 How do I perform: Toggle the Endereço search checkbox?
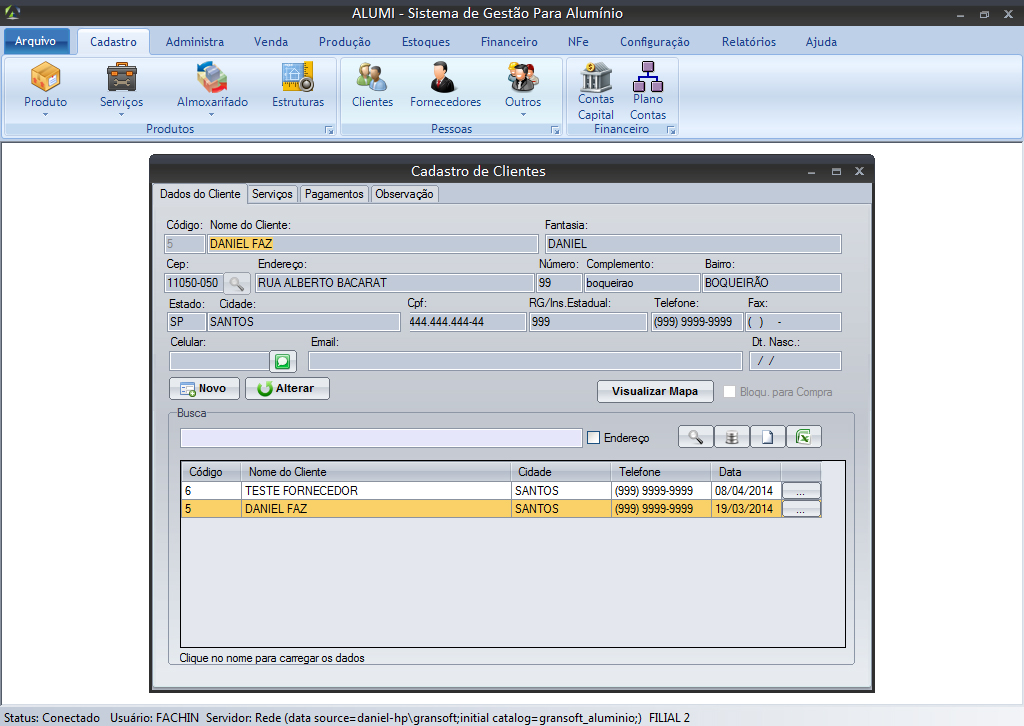[x=593, y=437]
